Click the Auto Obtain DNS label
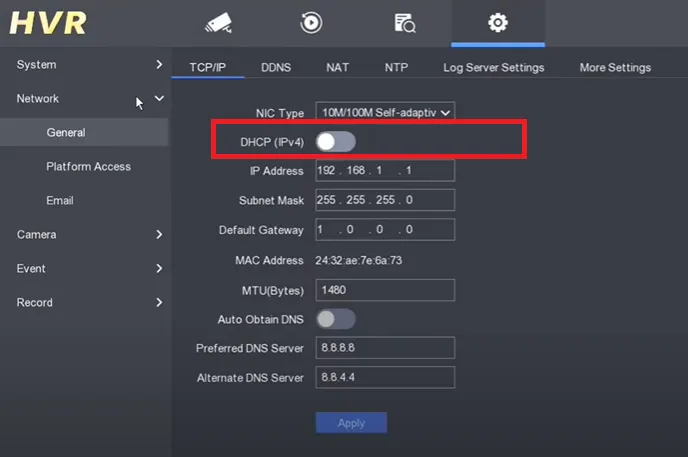This screenshot has width=688, height=457. [261, 319]
